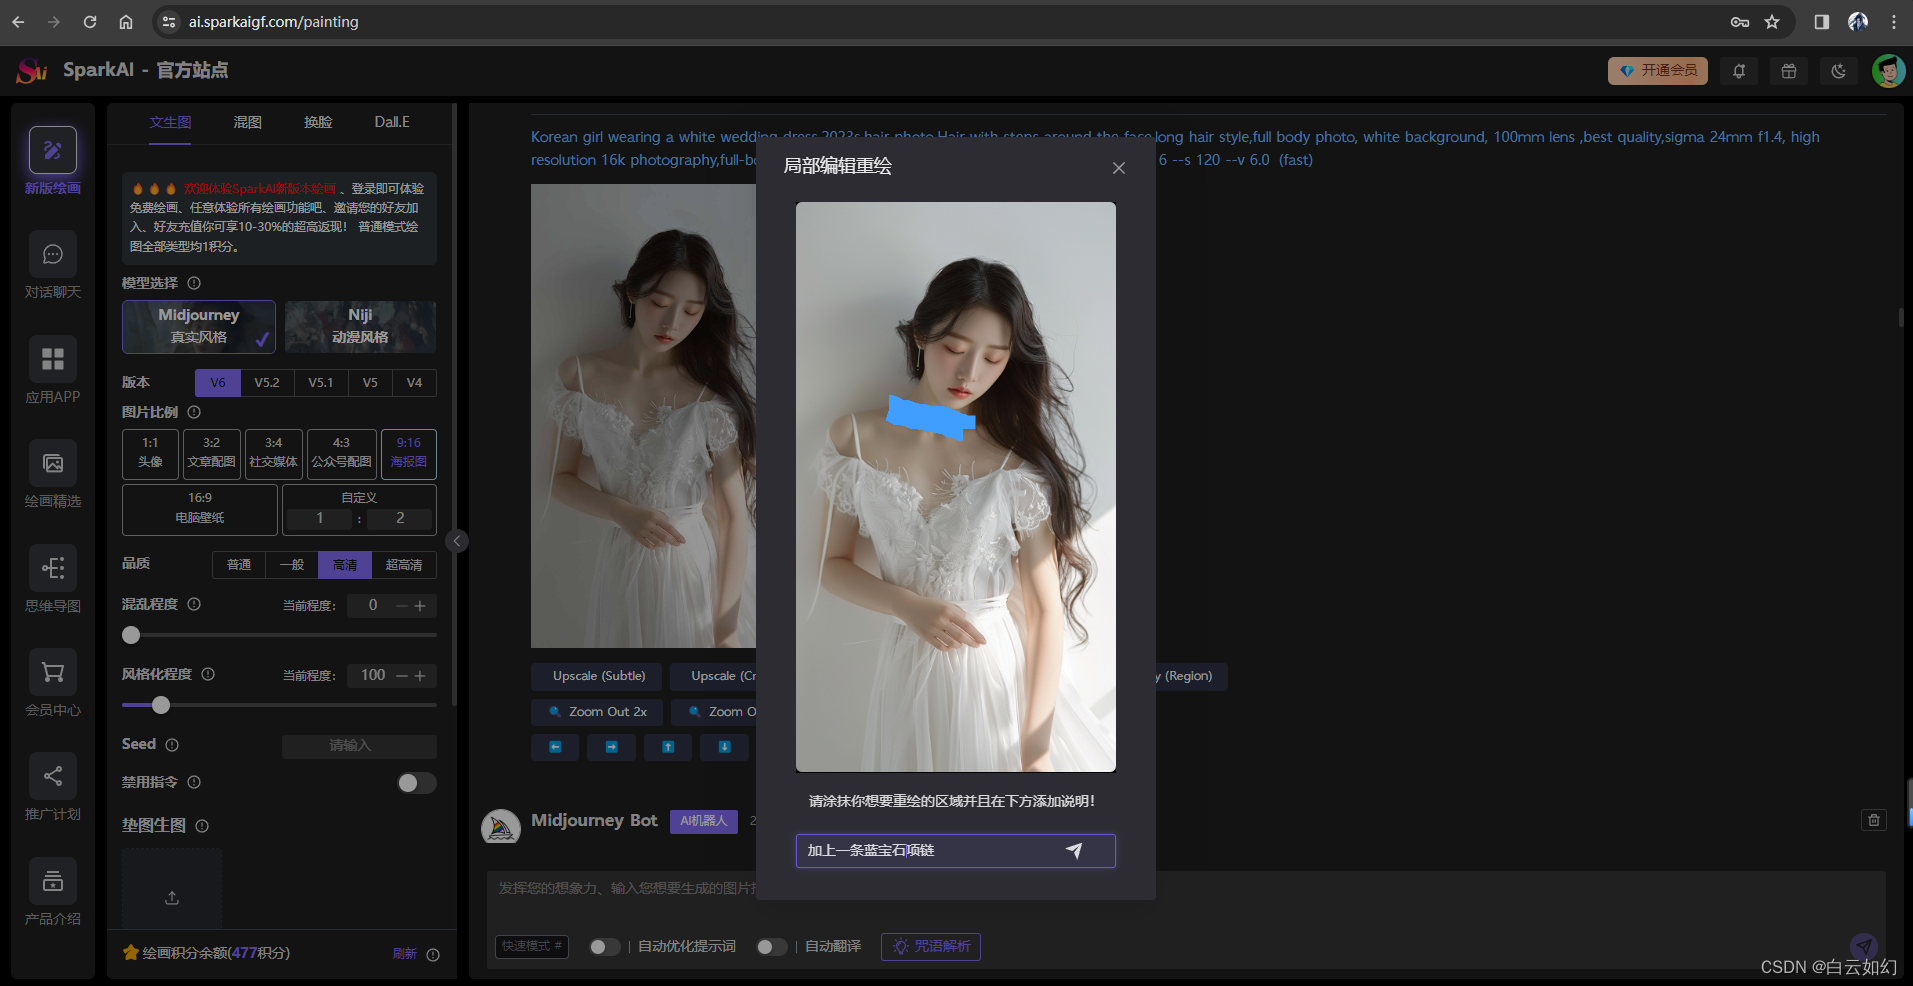Click the info icon next to Seed
1913x986 pixels.
click(x=172, y=745)
